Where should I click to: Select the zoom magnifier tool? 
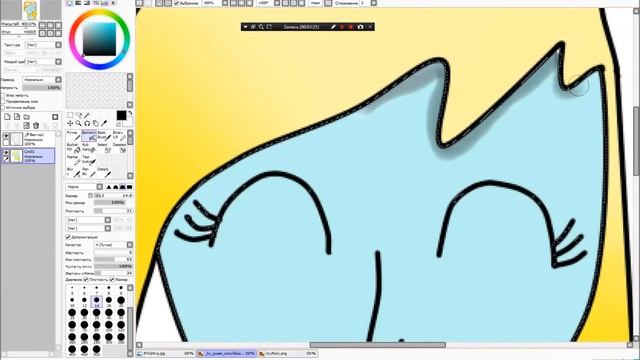coord(78,123)
